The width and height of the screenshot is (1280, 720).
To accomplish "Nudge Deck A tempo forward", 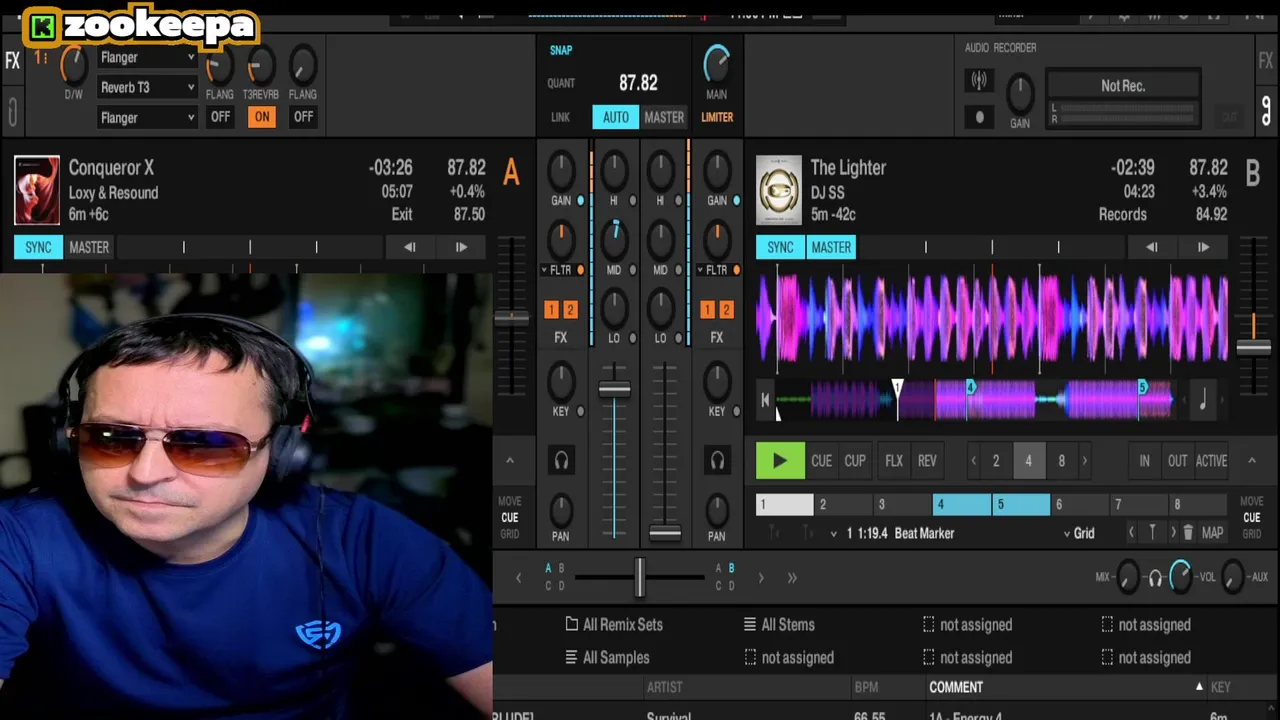I will click(x=461, y=247).
